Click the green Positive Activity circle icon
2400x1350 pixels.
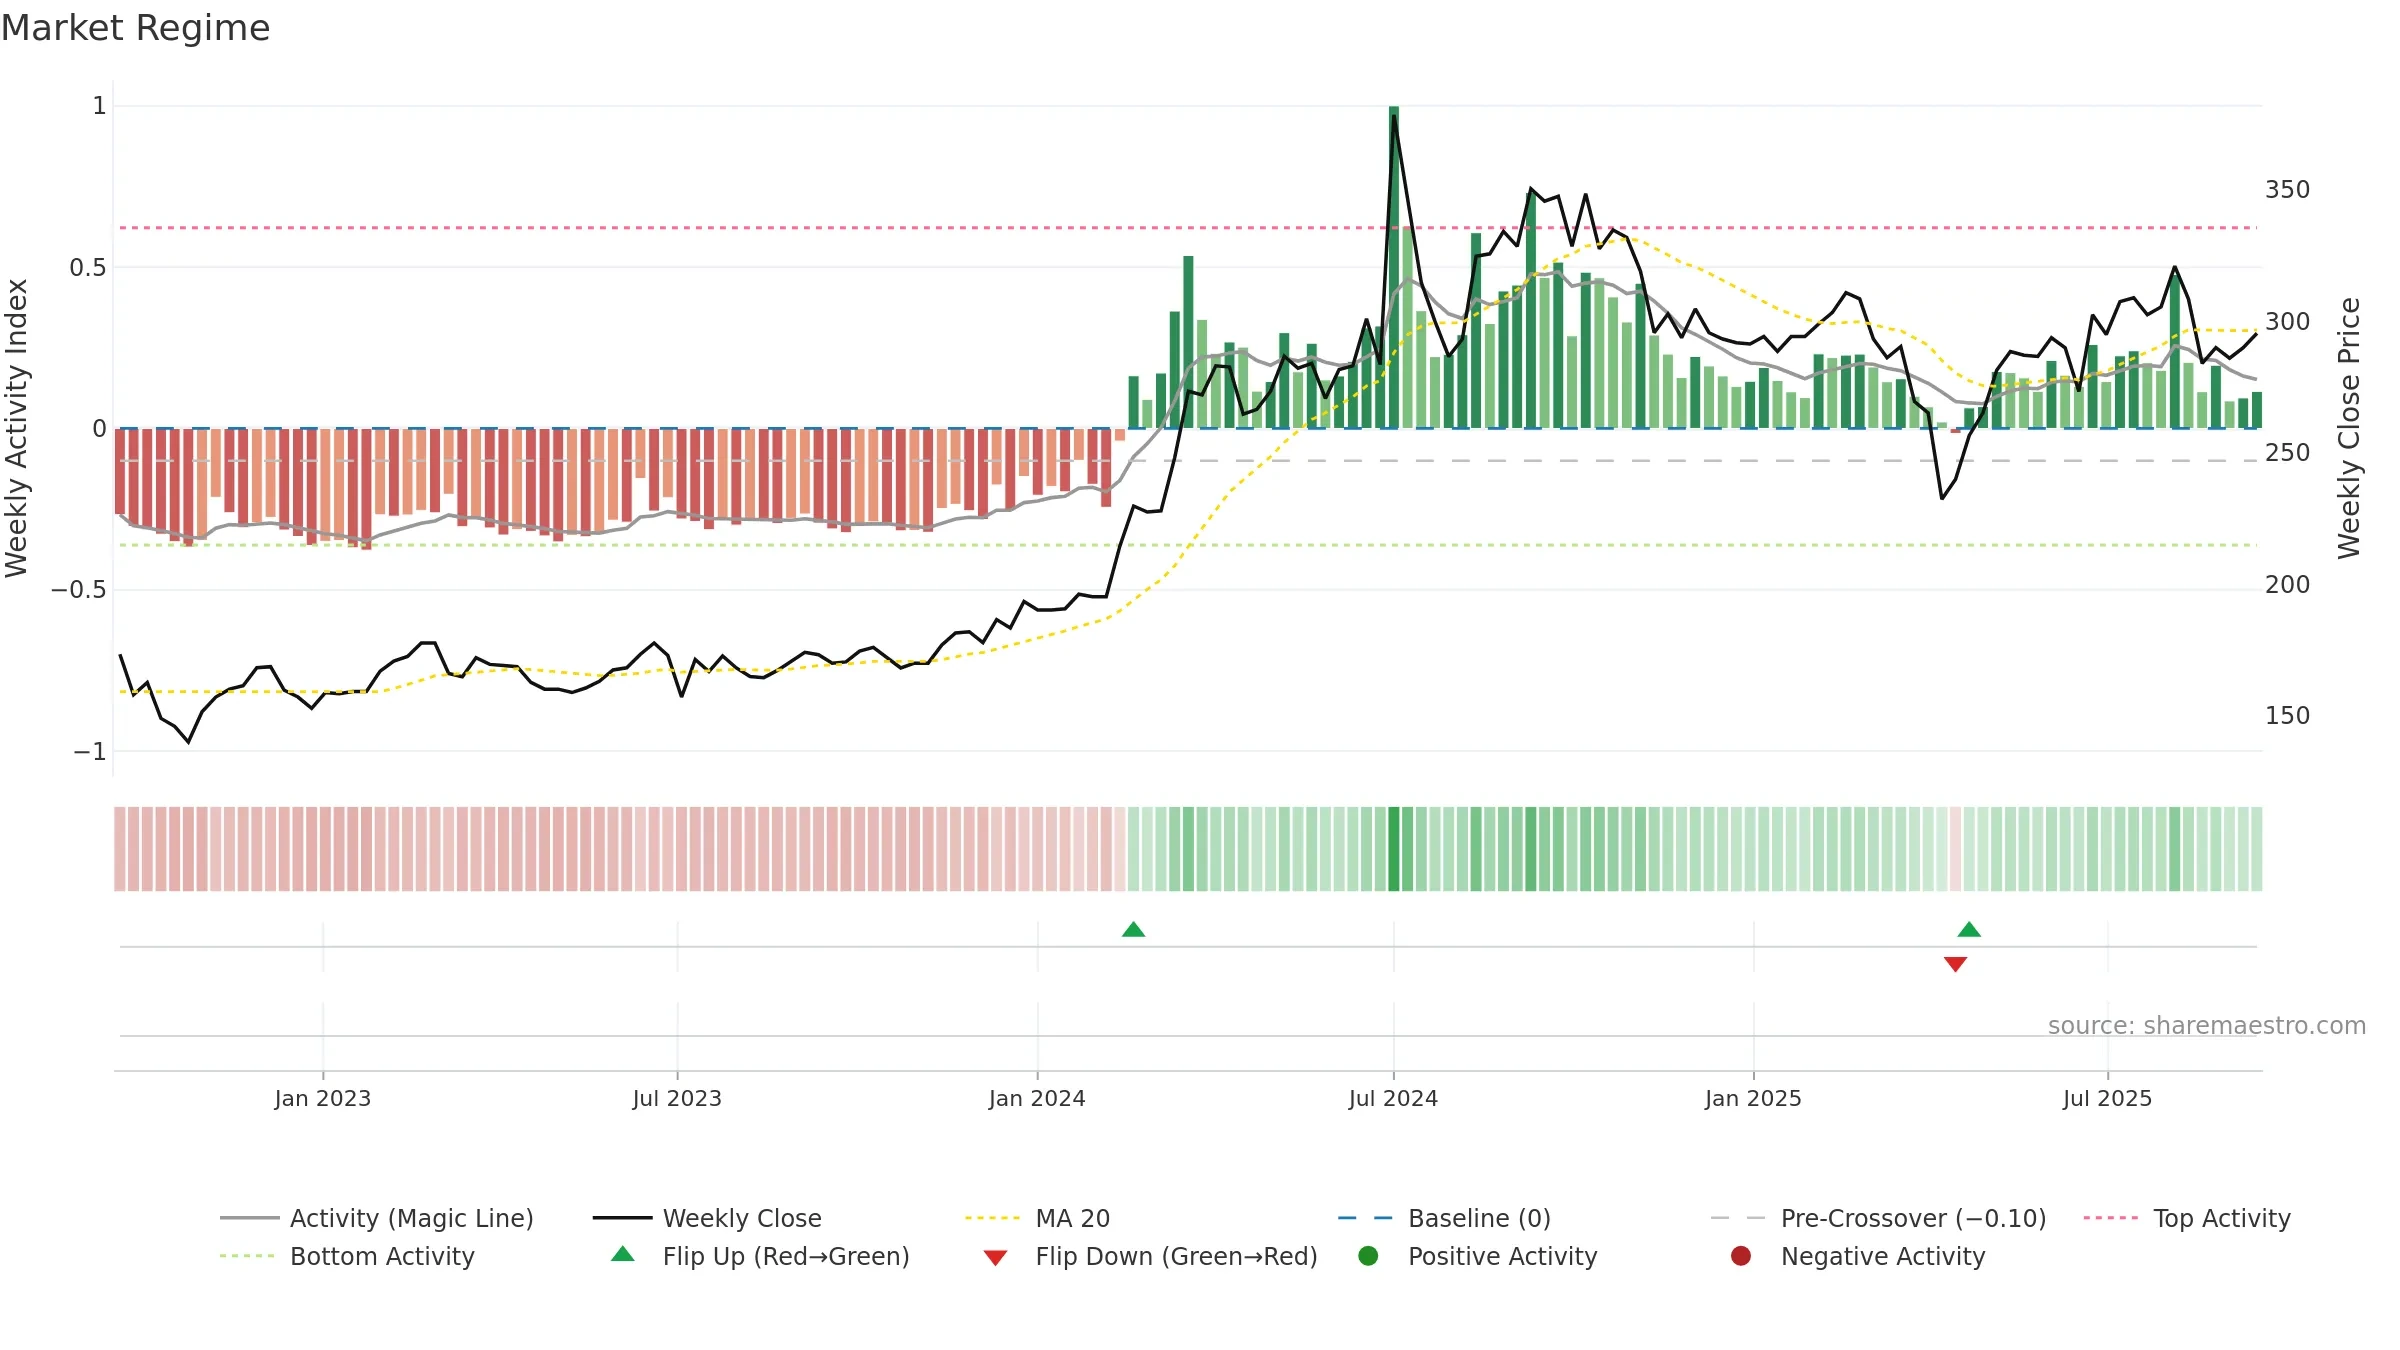pos(1368,1256)
